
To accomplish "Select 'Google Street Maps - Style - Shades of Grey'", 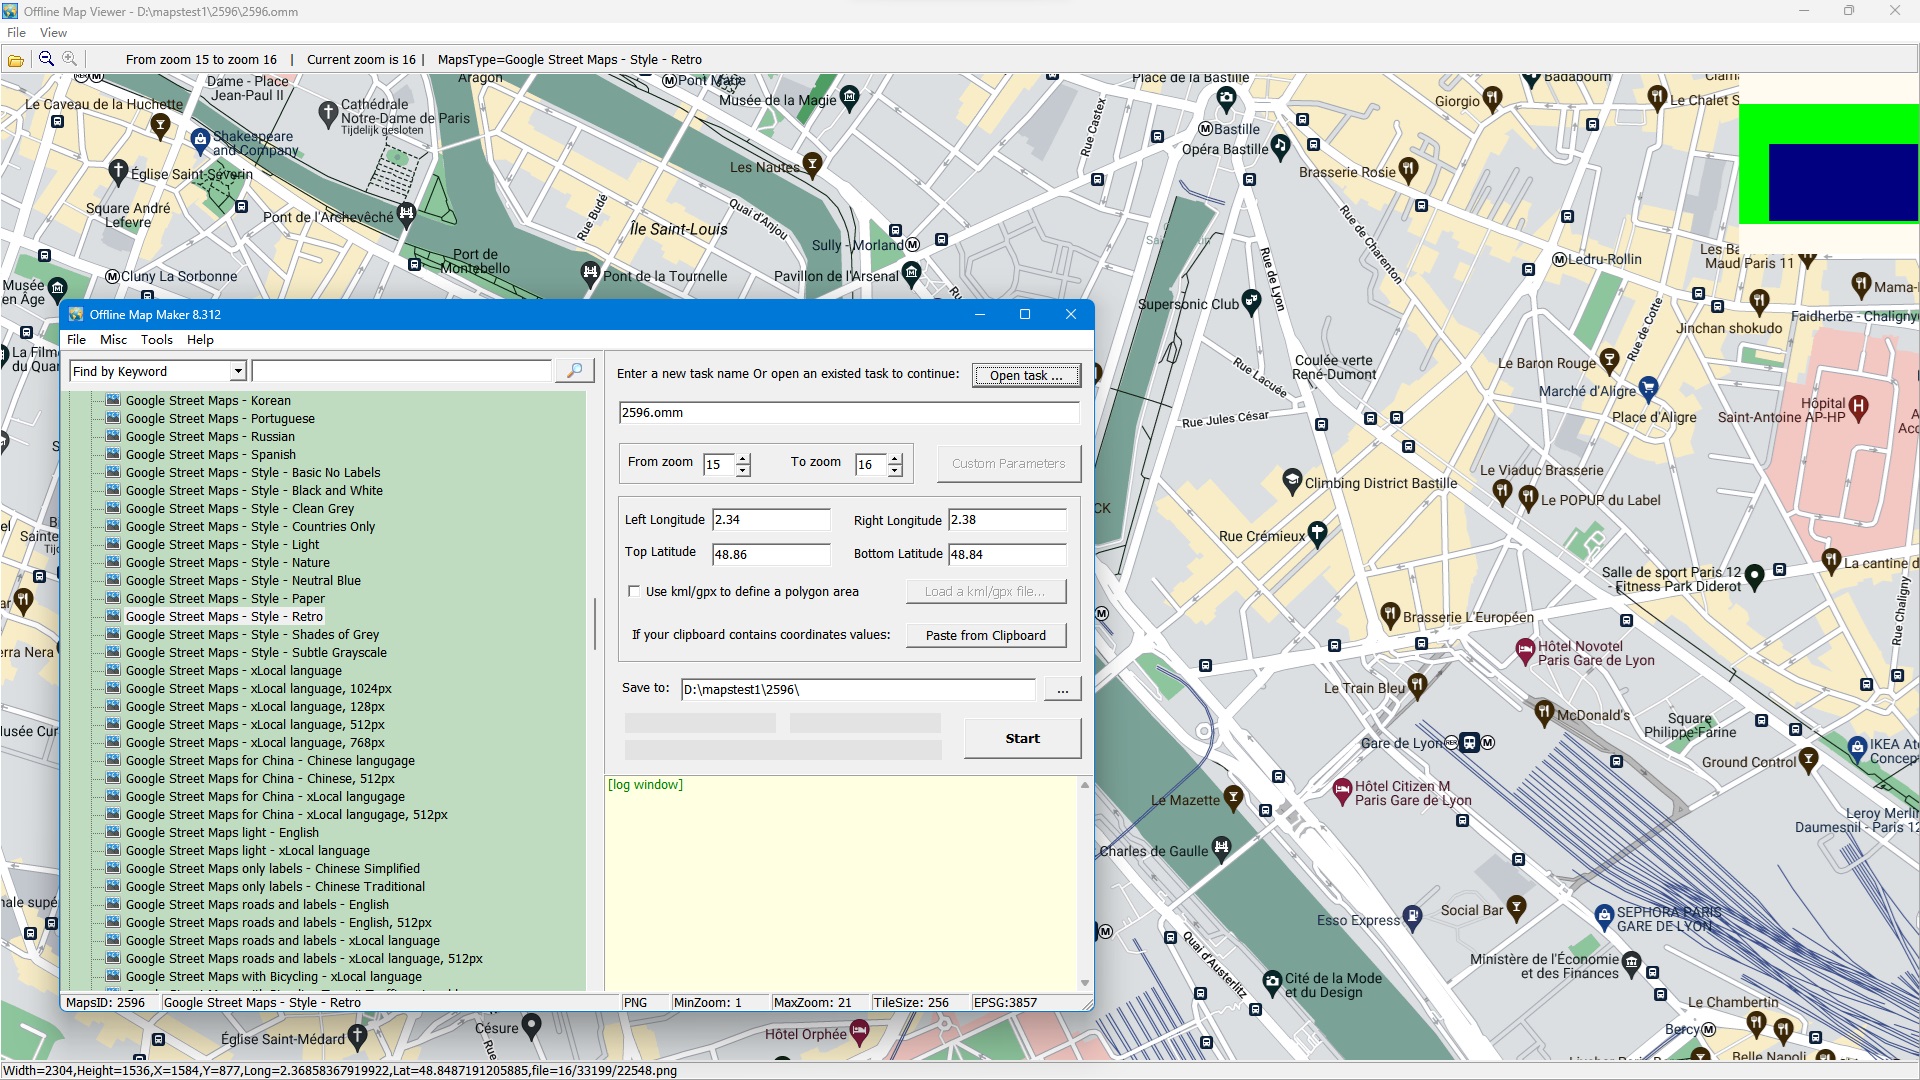I will coord(252,634).
